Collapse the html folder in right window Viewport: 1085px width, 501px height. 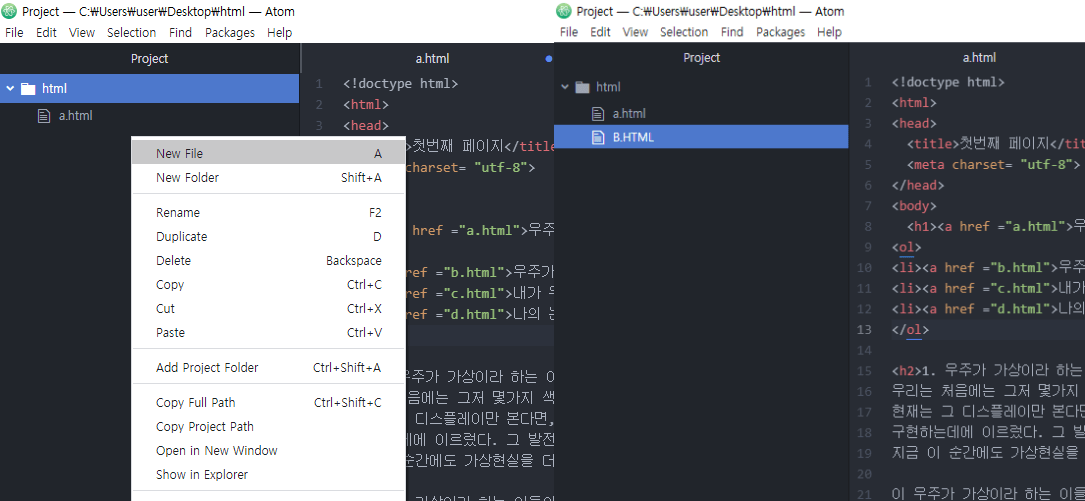pos(565,87)
